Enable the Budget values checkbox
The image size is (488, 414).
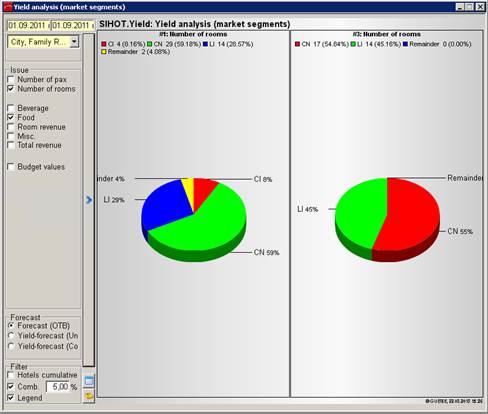pos(11,167)
